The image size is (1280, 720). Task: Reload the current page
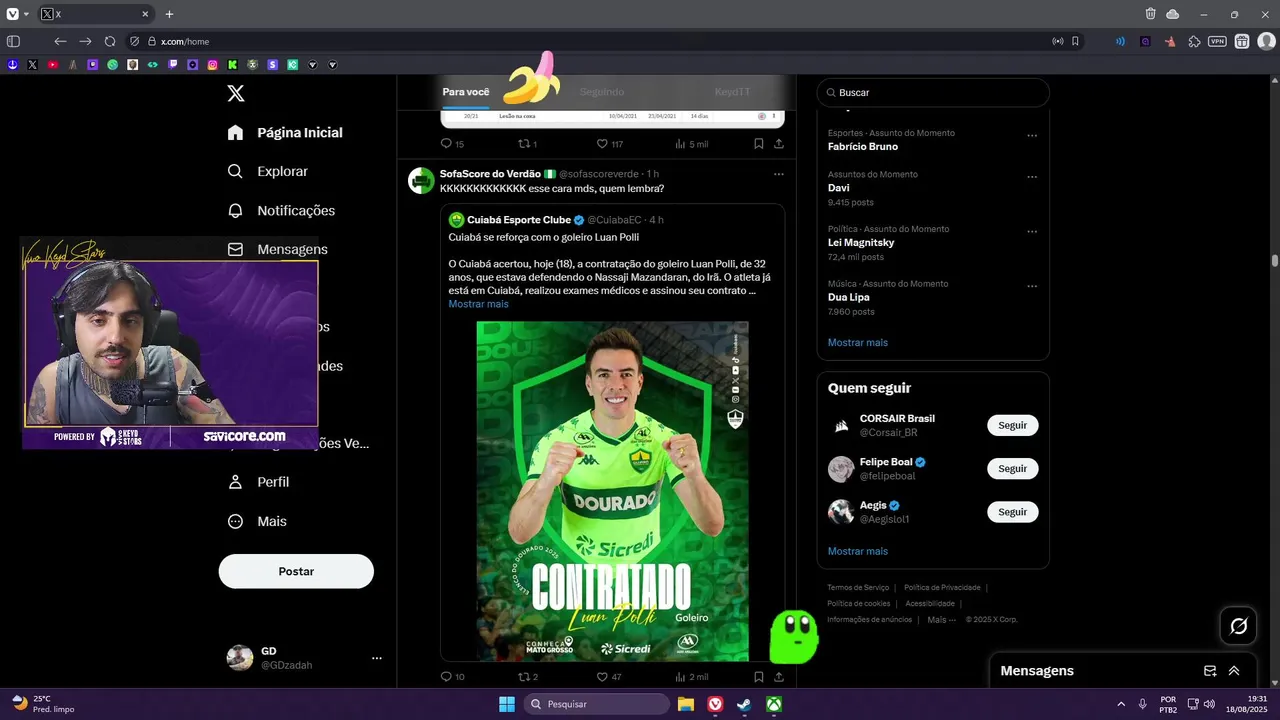[110, 41]
